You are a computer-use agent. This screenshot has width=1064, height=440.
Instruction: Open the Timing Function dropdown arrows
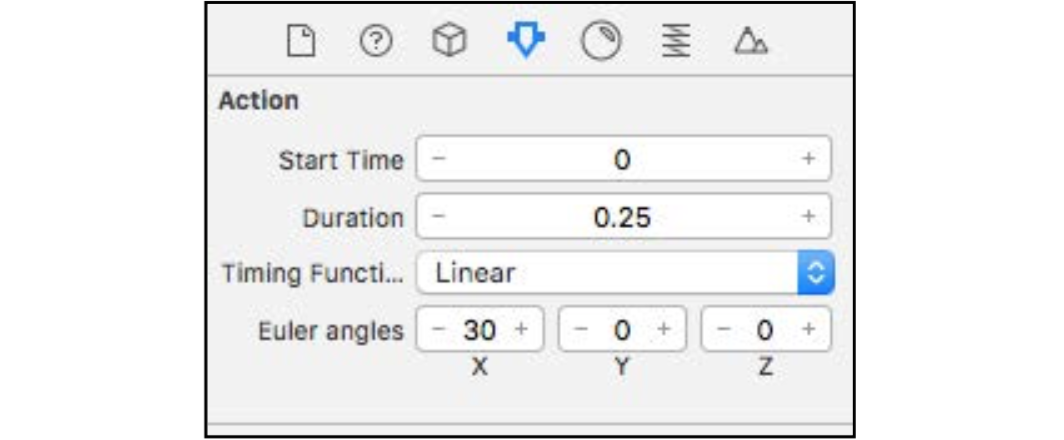(x=816, y=273)
